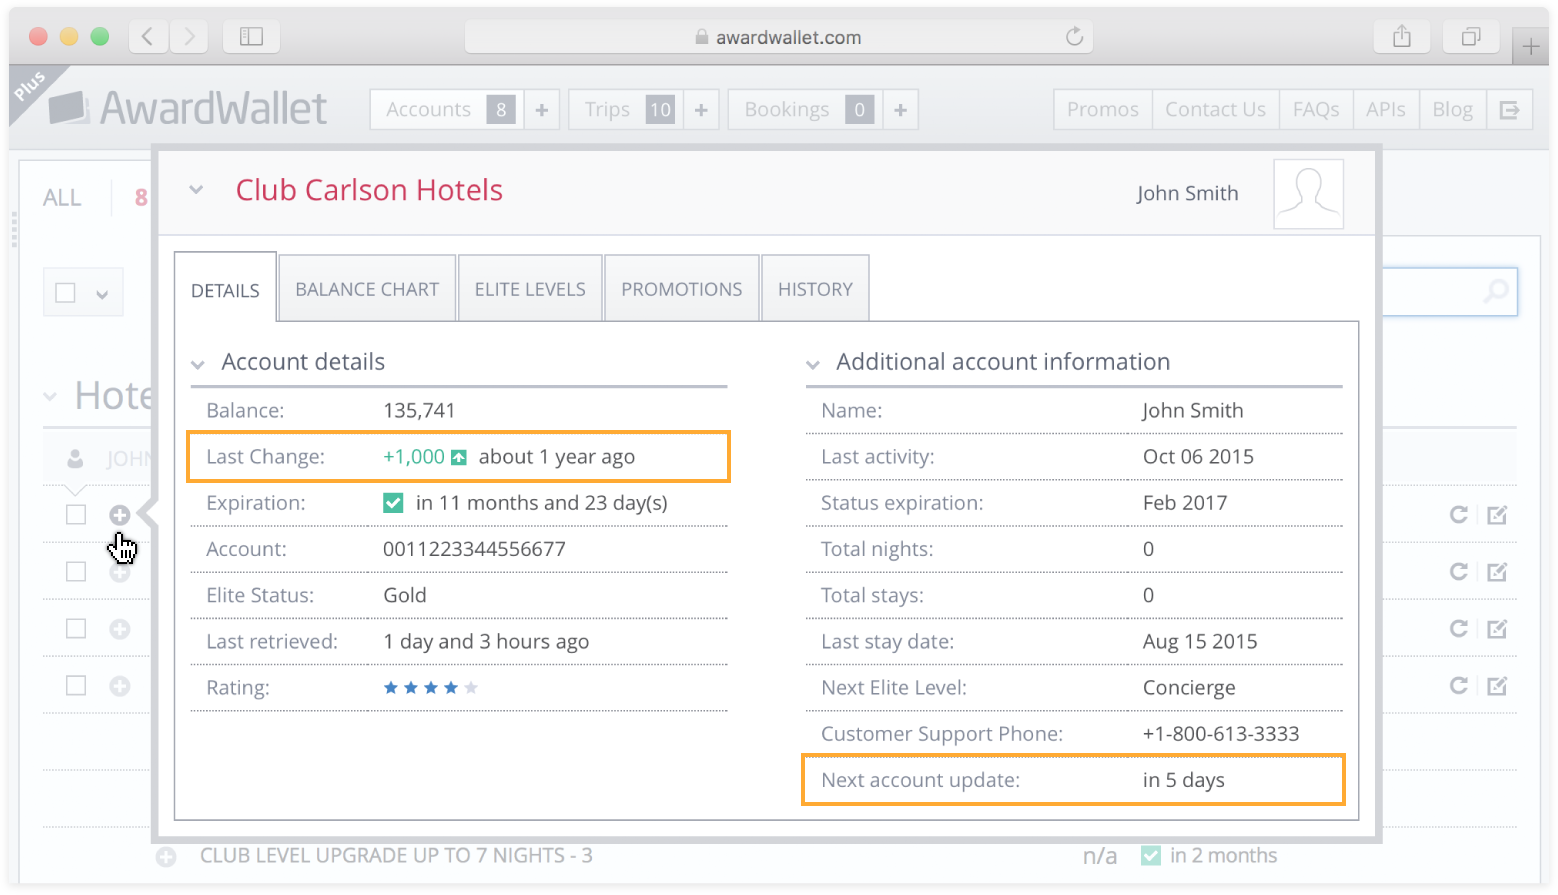Expand Club Level Upgrade row plus icon
1558x895 pixels.
point(166,857)
